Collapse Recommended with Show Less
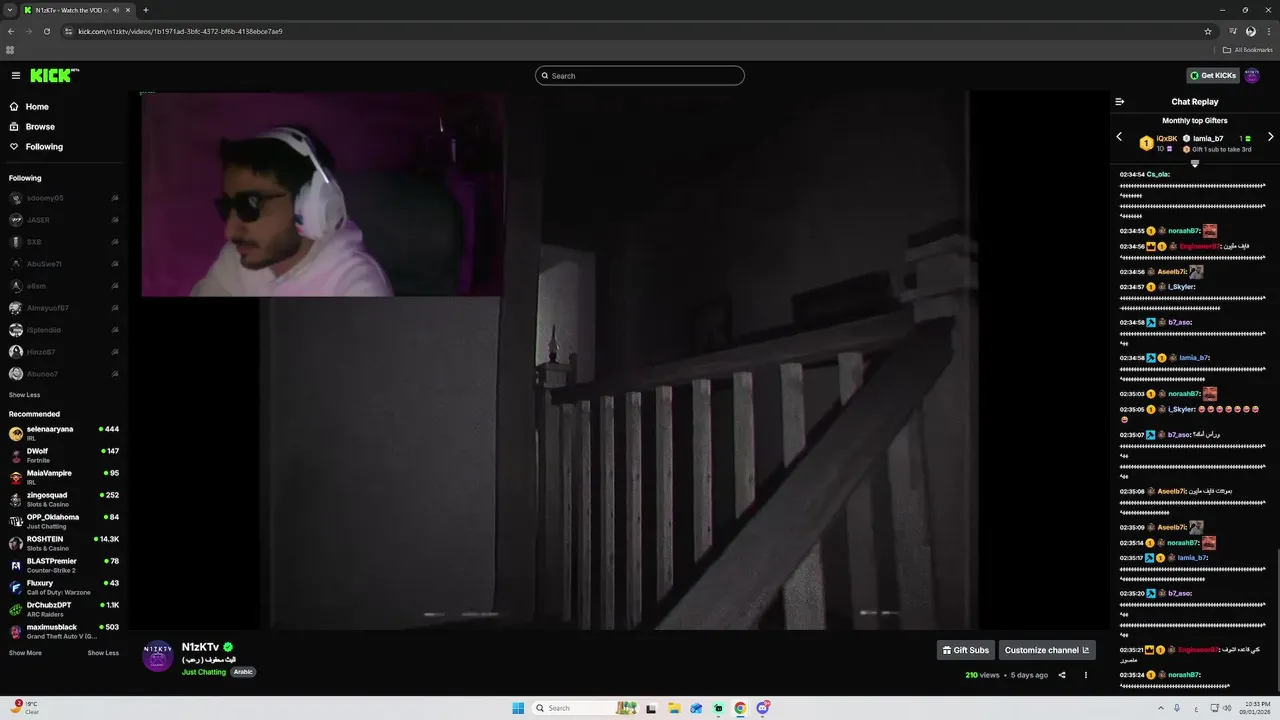This screenshot has width=1280, height=720. [103, 653]
